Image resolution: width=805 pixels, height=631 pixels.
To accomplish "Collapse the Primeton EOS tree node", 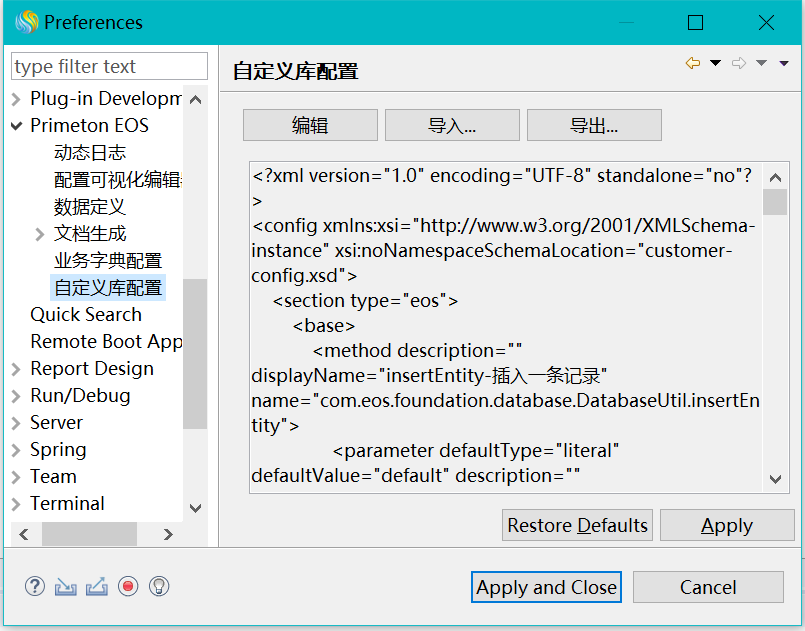I will [x=17, y=126].
